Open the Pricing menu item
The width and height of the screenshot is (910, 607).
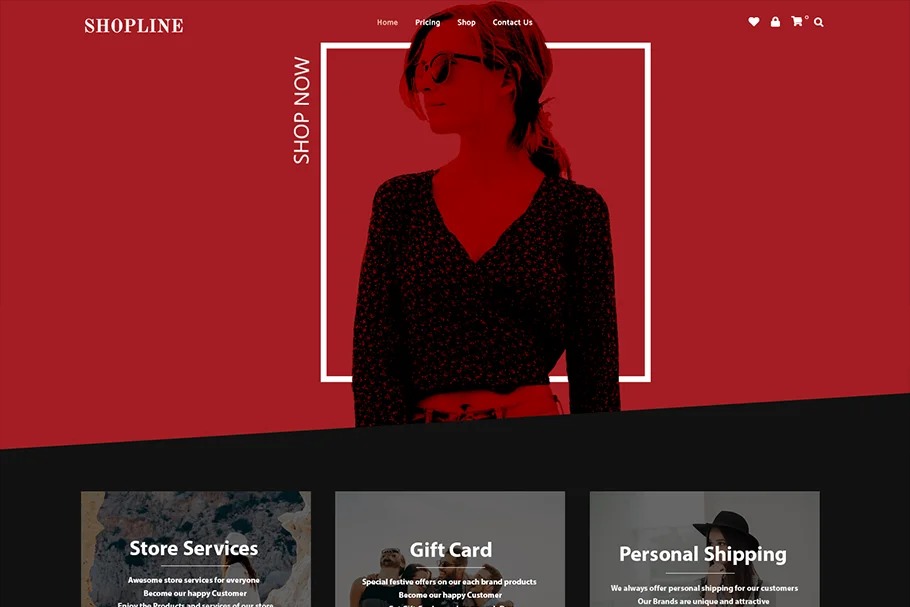[x=427, y=22]
